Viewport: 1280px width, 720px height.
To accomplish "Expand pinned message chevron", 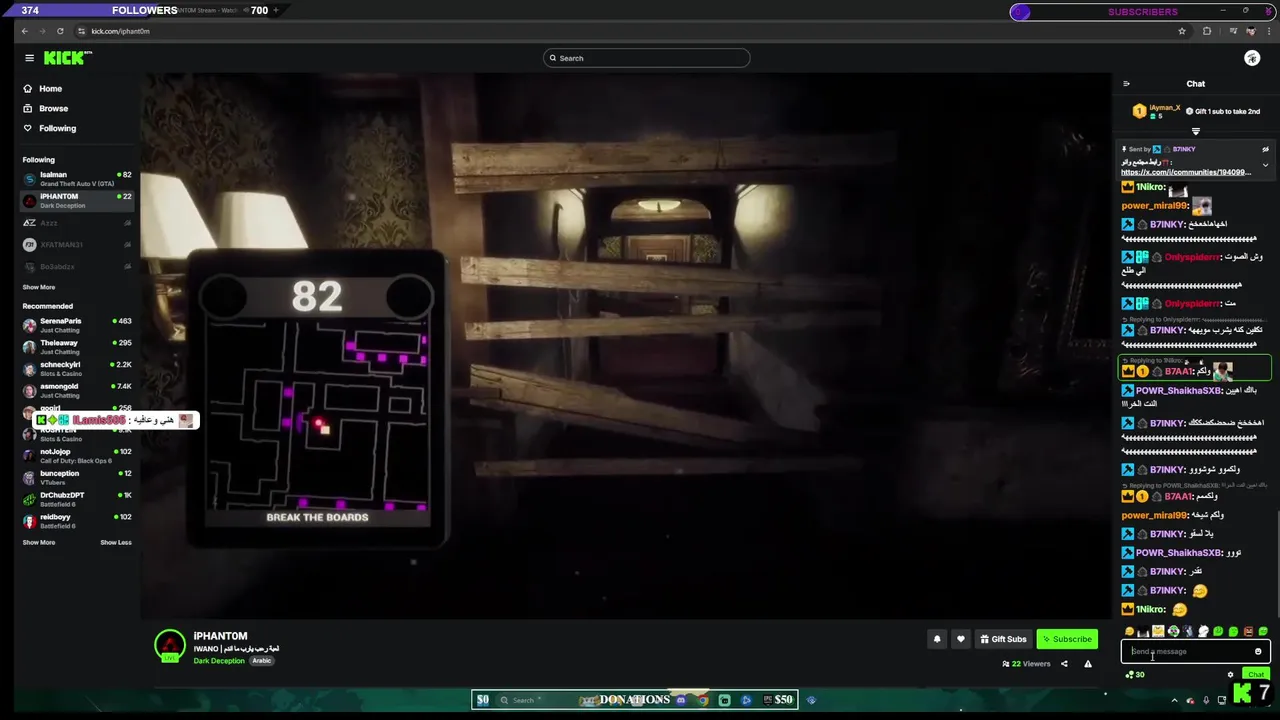I will pos(1265,165).
